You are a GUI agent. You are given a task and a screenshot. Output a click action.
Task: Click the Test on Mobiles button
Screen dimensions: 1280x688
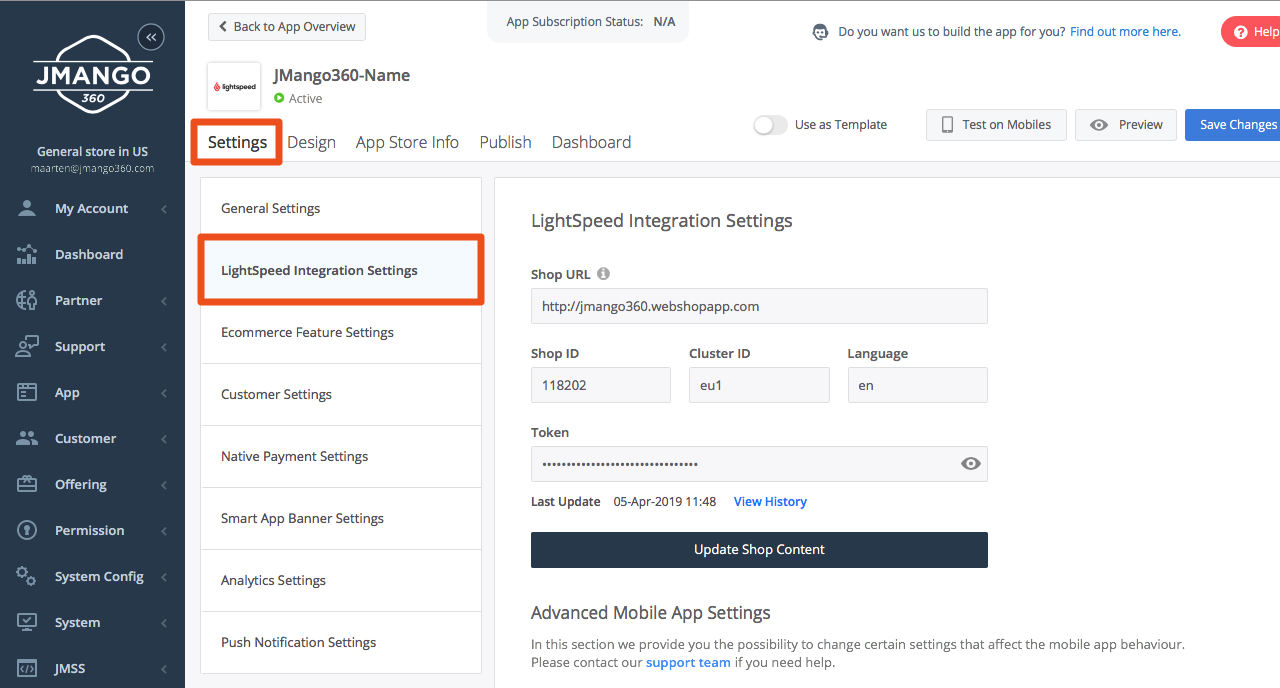click(x=996, y=125)
